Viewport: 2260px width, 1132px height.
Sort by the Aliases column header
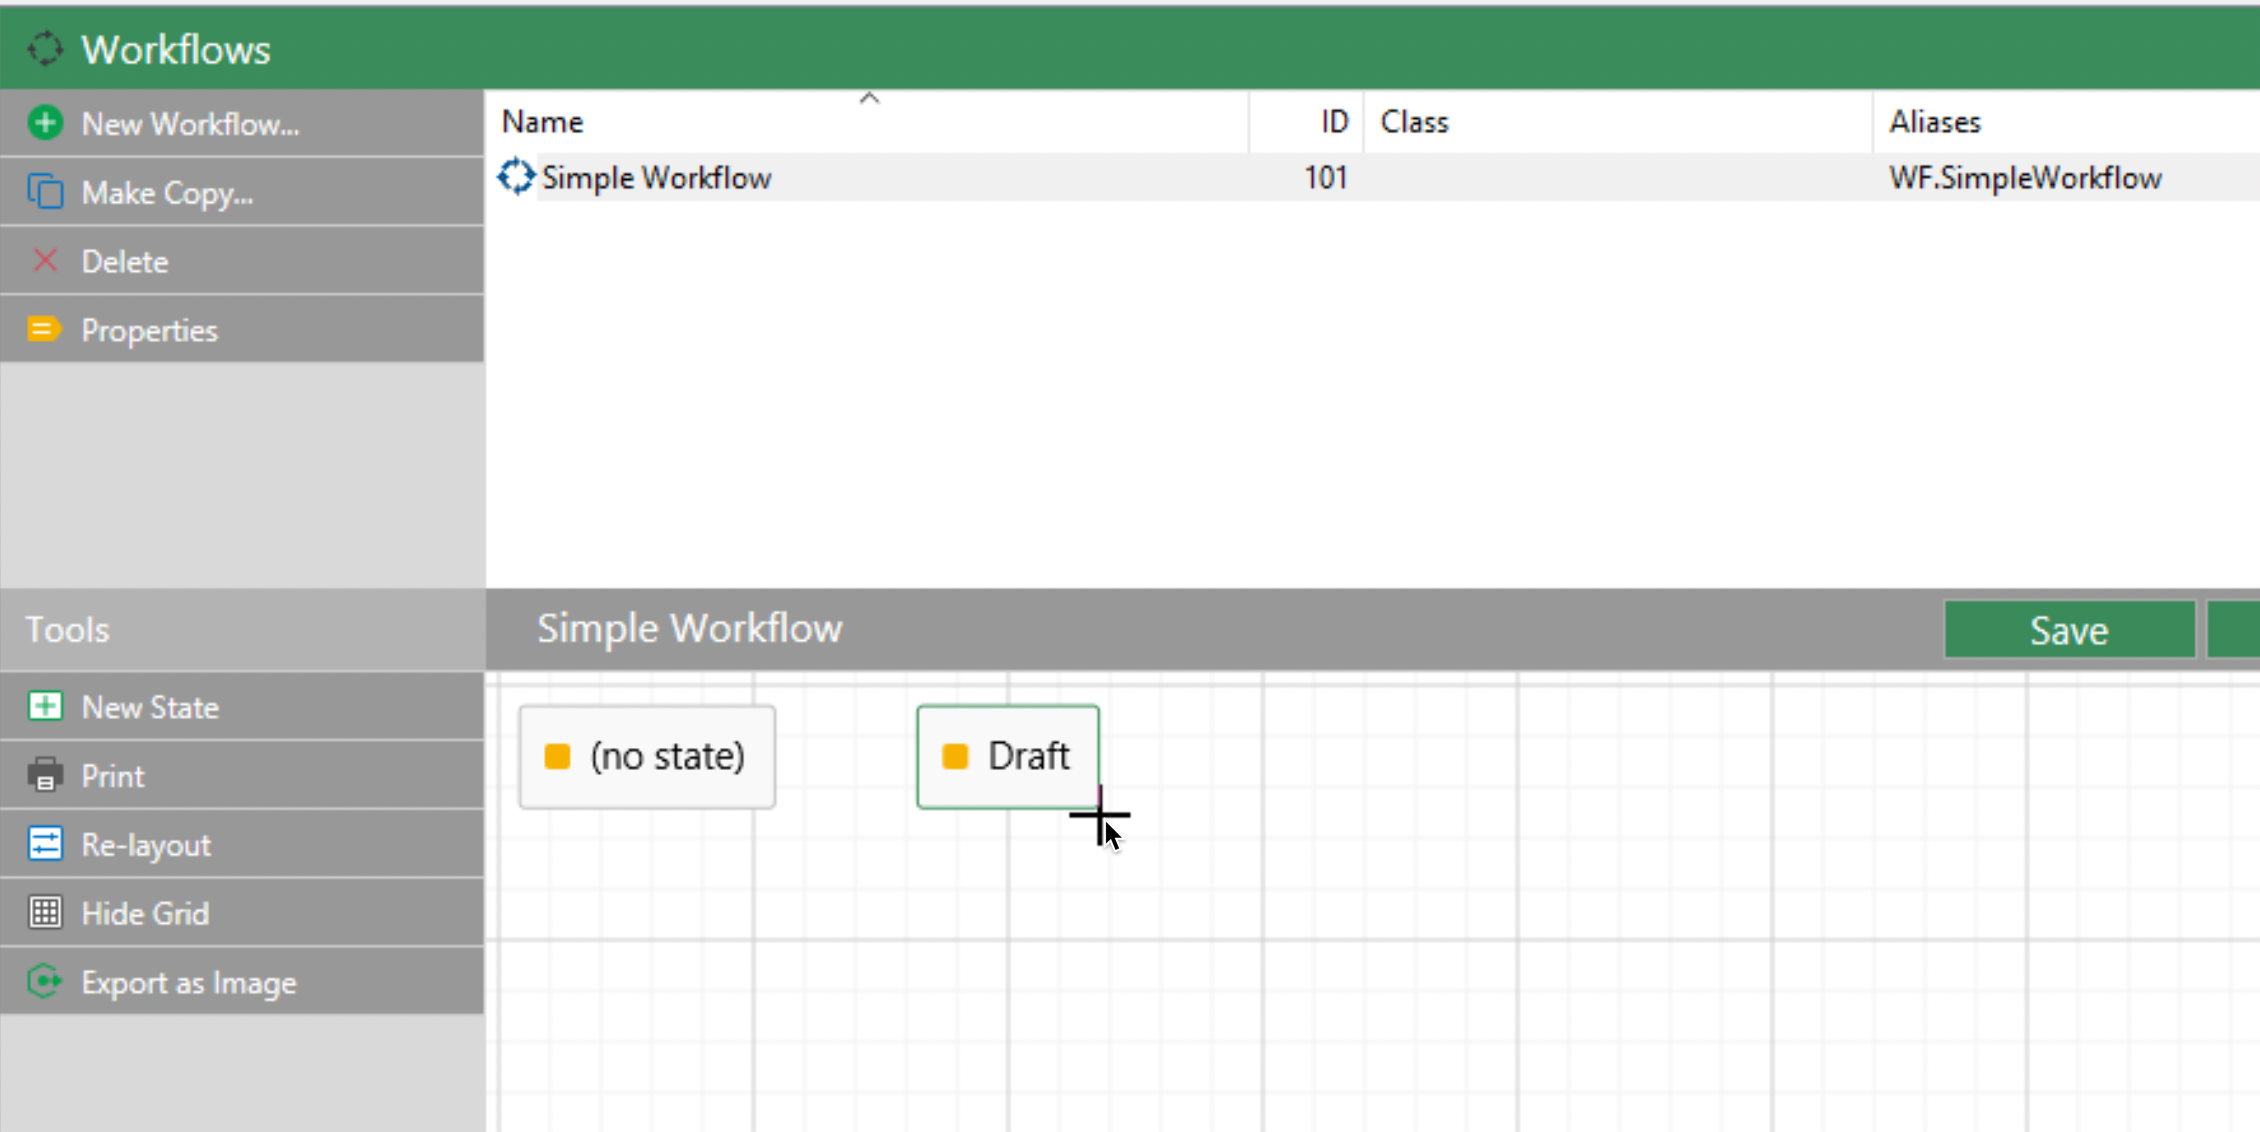coord(2066,122)
